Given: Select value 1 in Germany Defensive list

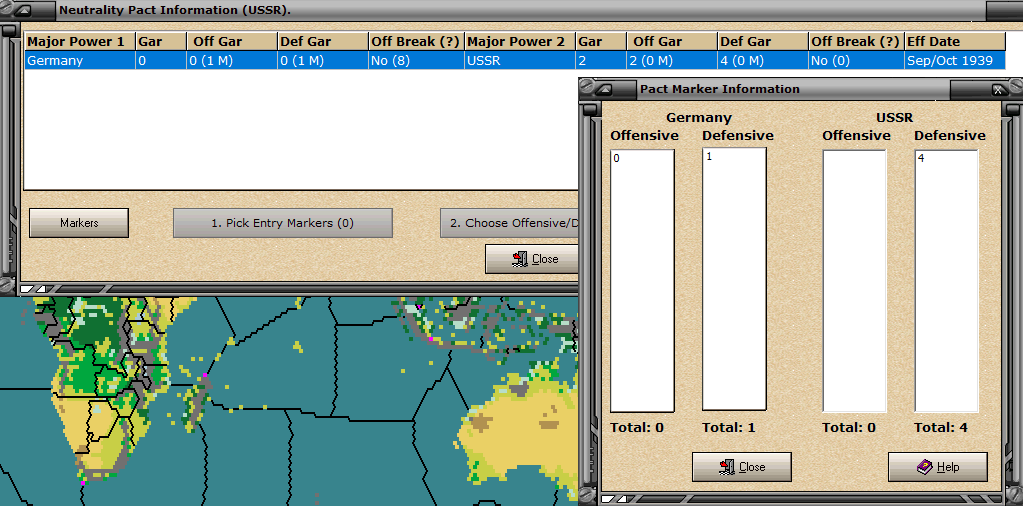Looking at the screenshot, I should tap(709, 156).
